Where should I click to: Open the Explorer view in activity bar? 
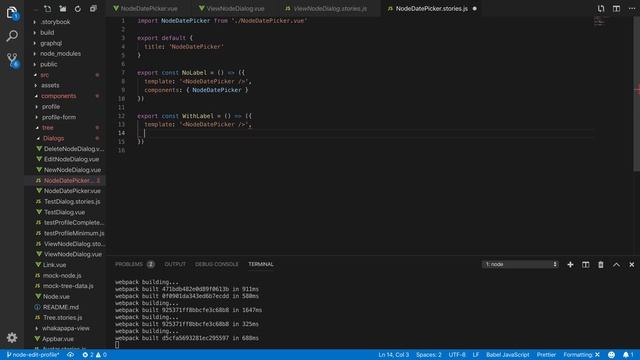click(x=12, y=13)
